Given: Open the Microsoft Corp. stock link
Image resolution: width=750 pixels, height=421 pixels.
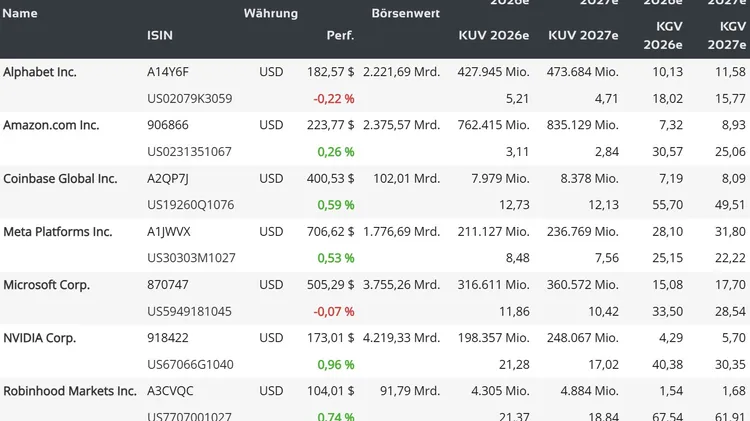Looking at the screenshot, I should point(46,285).
